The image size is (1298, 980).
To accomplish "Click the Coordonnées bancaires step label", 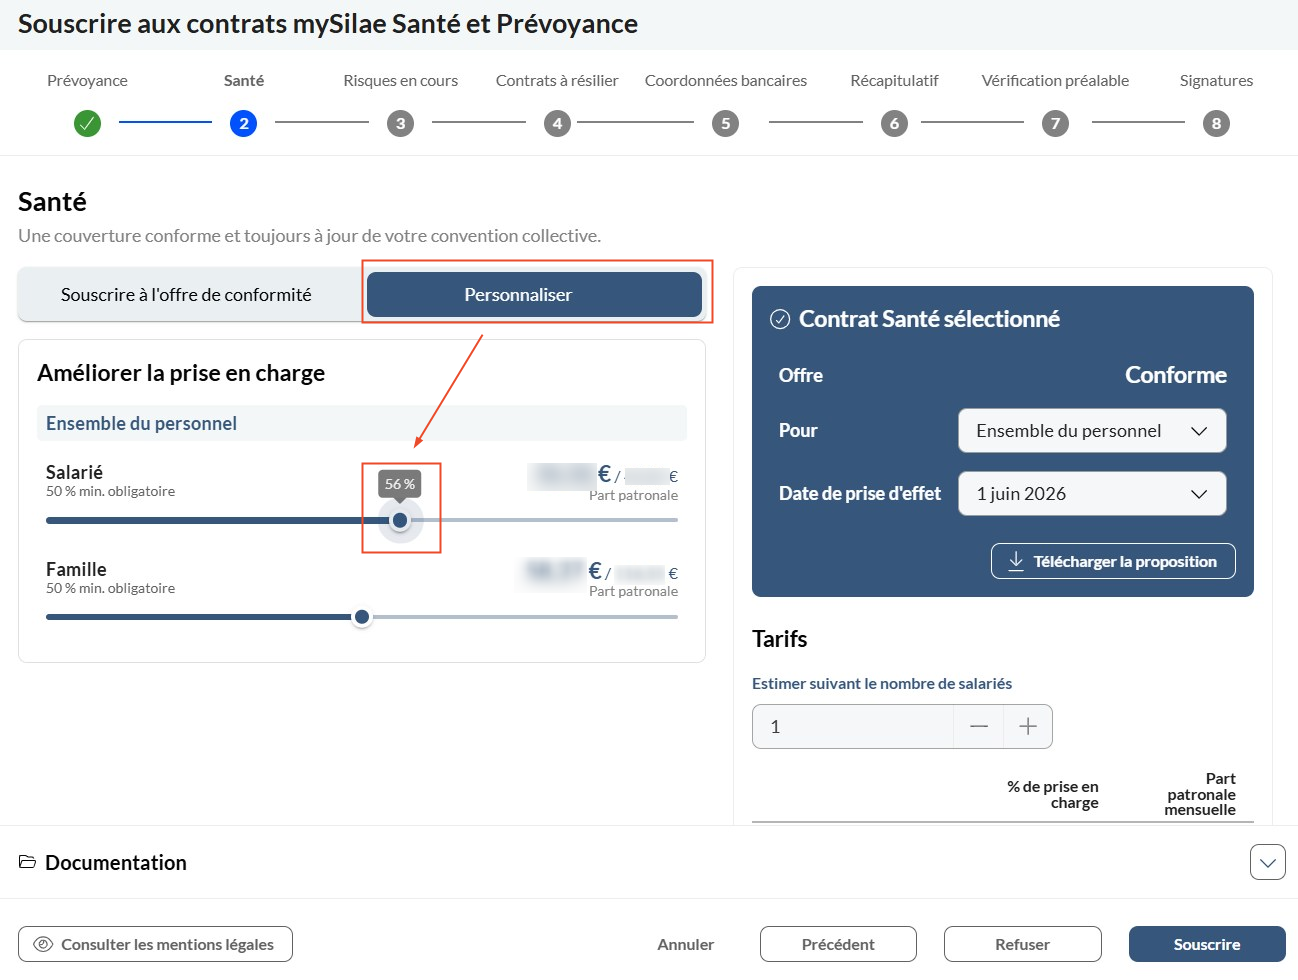I will (x=726, y=81).
